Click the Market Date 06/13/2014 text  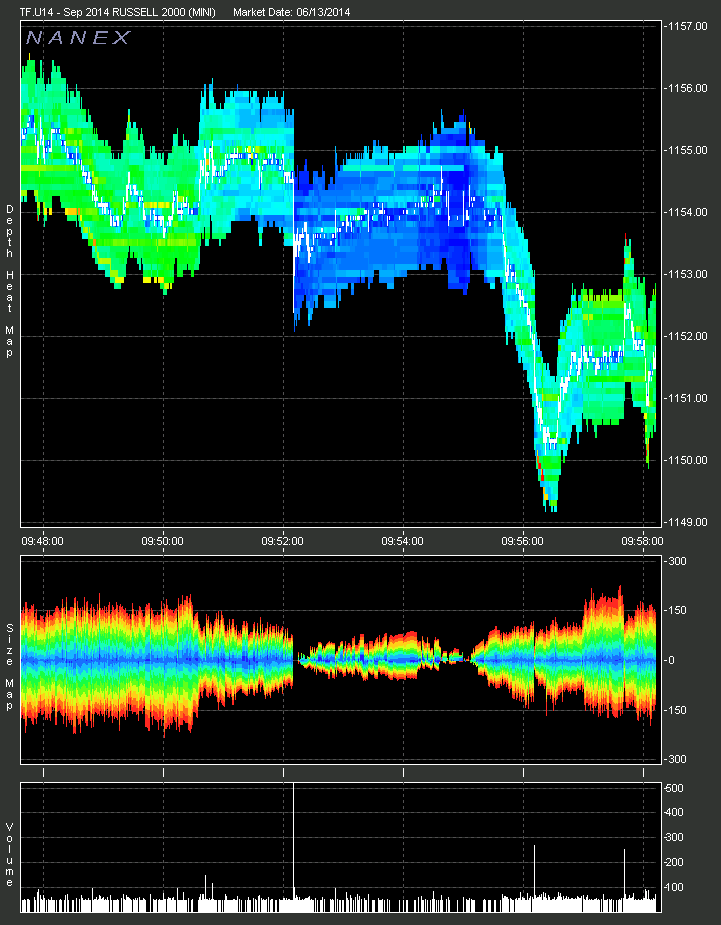click(x=291, y=12)
